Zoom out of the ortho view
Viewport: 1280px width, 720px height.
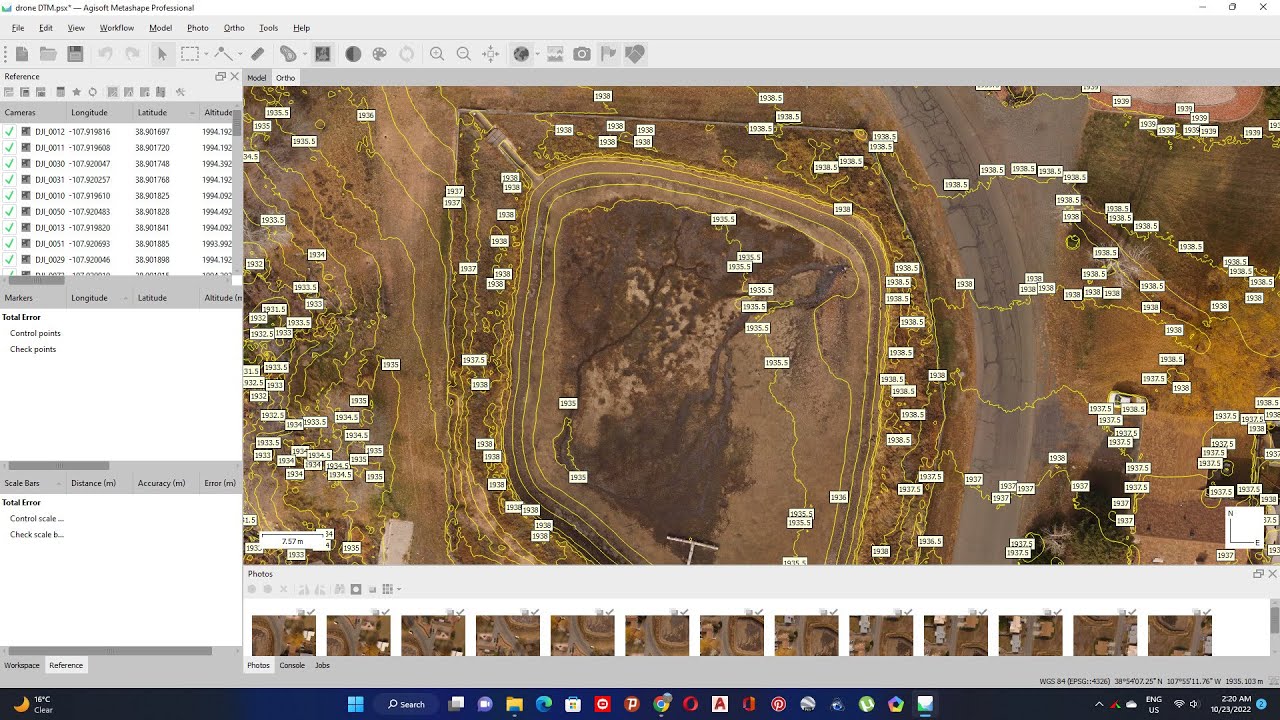[x=464, y=54]
